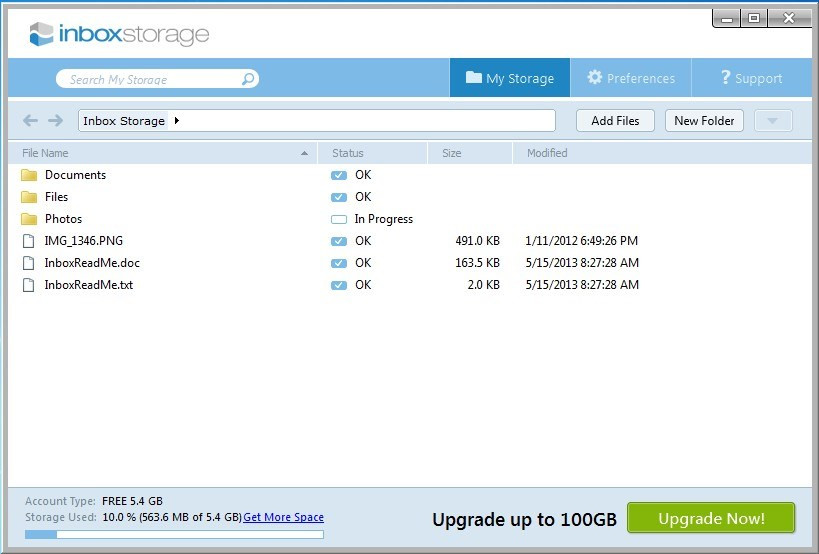Click Inbox Storage breadcrumb label
The width and height of the screenshot is (819, 554).
tap(124, 121)
